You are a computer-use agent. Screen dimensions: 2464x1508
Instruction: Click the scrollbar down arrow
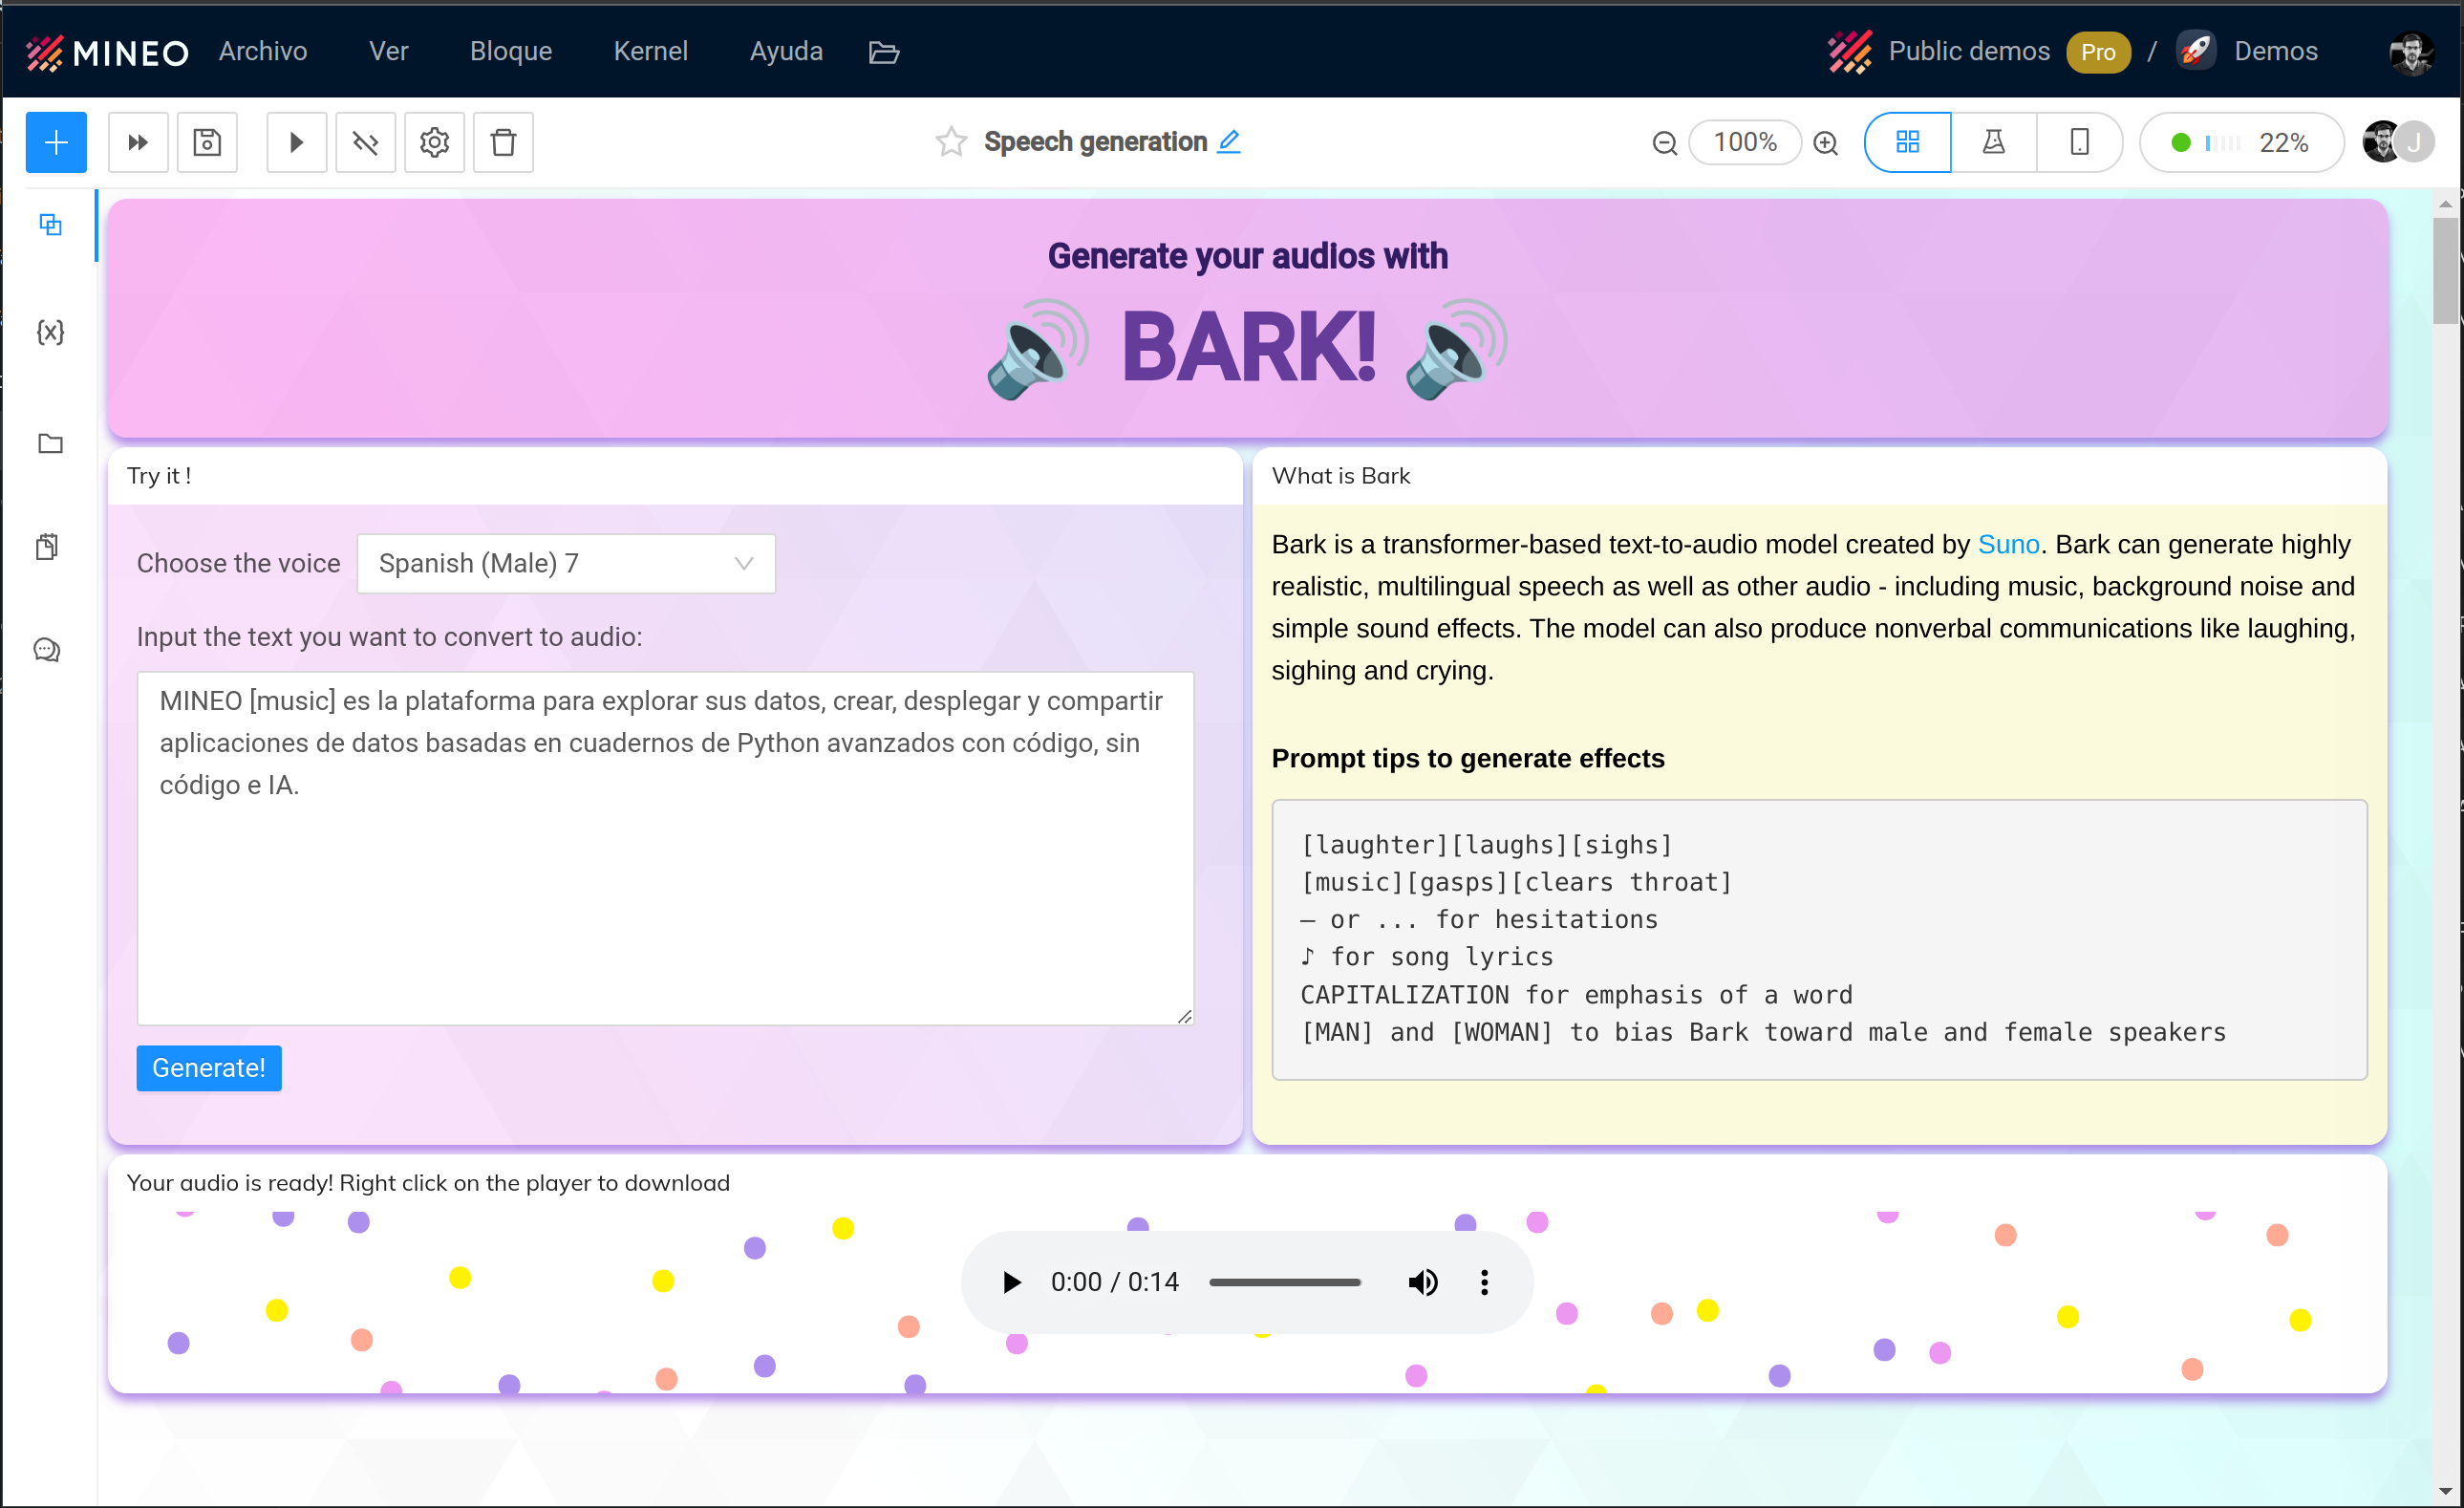click(x=2445, y=1491)
